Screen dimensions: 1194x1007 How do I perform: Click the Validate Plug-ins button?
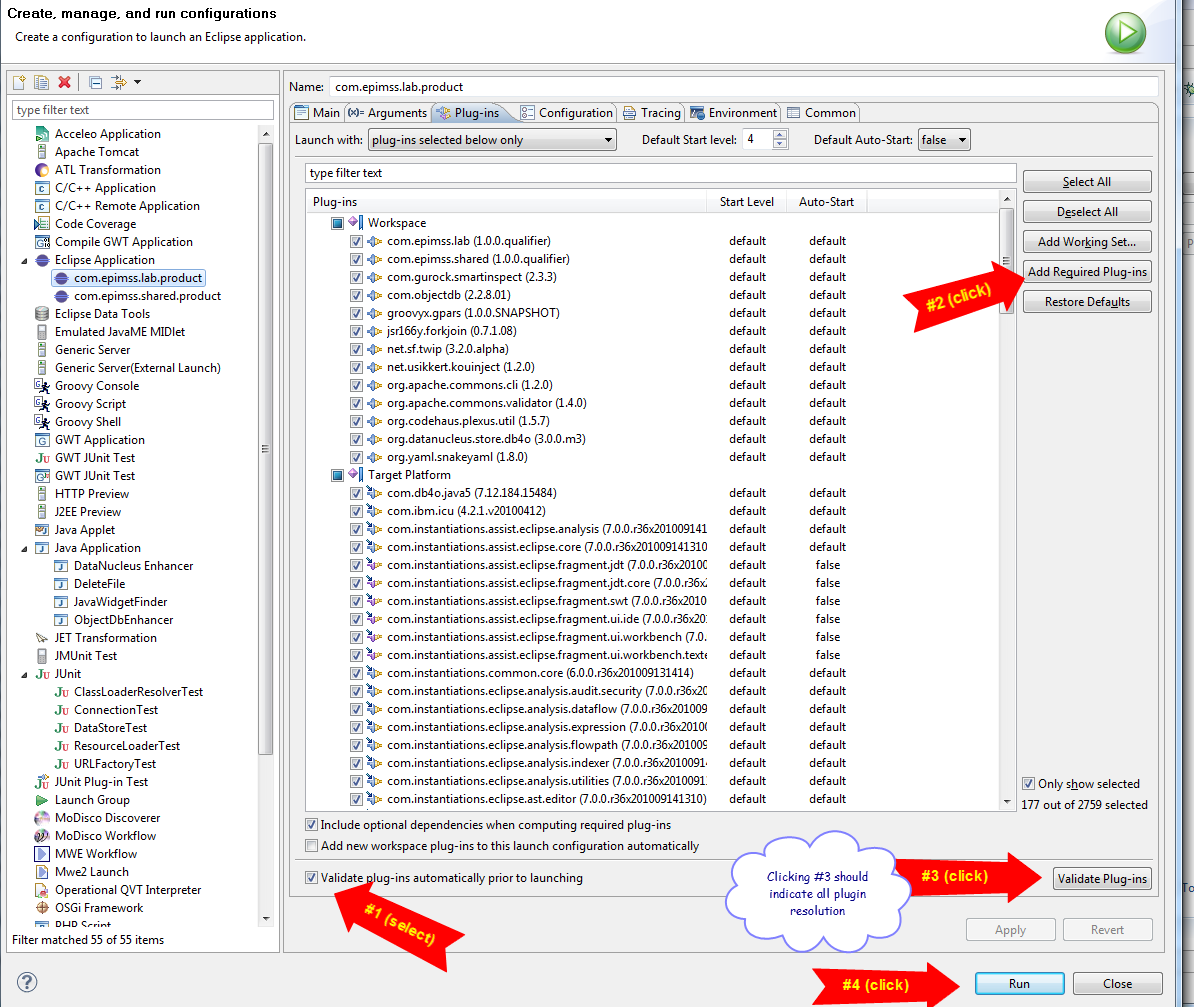[x=1102, y=879]
